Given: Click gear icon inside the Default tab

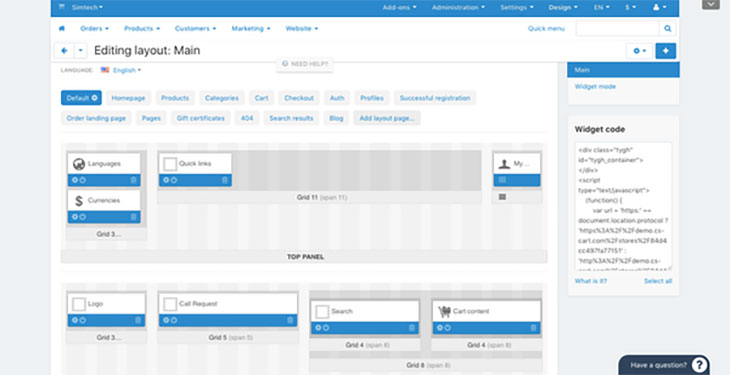Looking at the screenshot, I should [x=95, y=98].
